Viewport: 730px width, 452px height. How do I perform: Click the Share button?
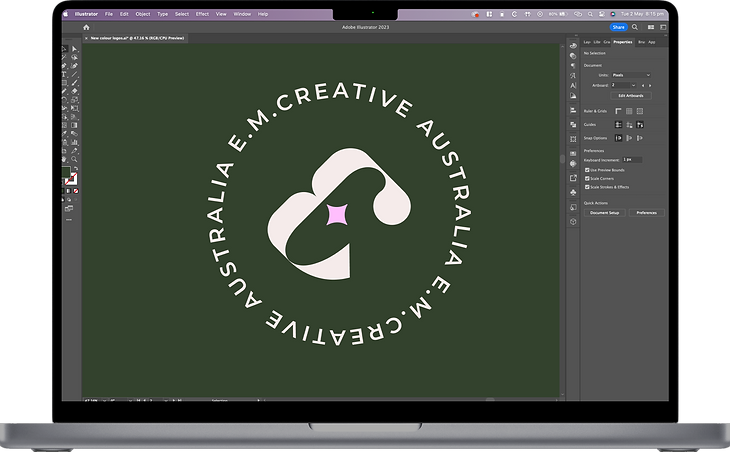tap(618, 27)
